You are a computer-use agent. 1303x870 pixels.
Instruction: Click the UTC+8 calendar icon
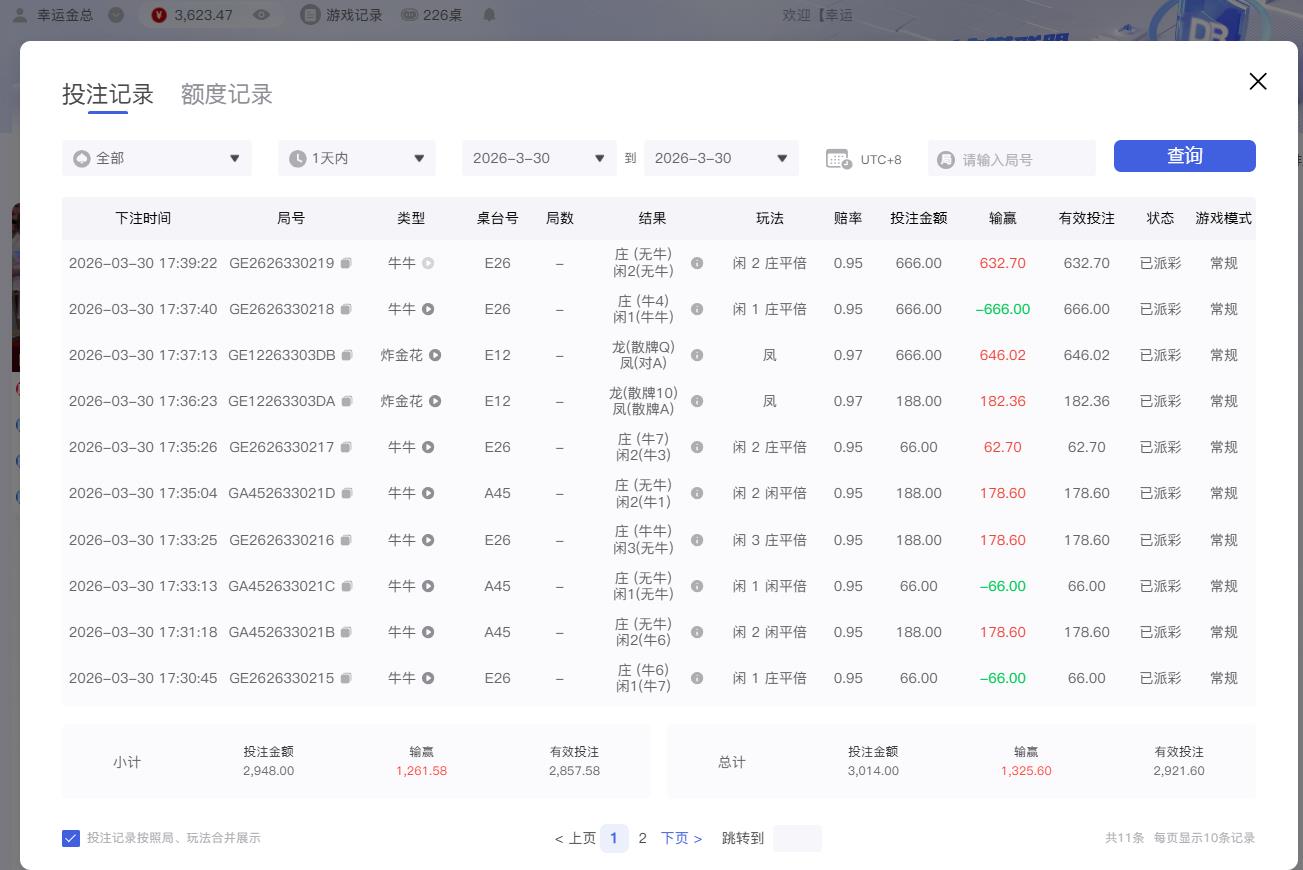(839, 158)
